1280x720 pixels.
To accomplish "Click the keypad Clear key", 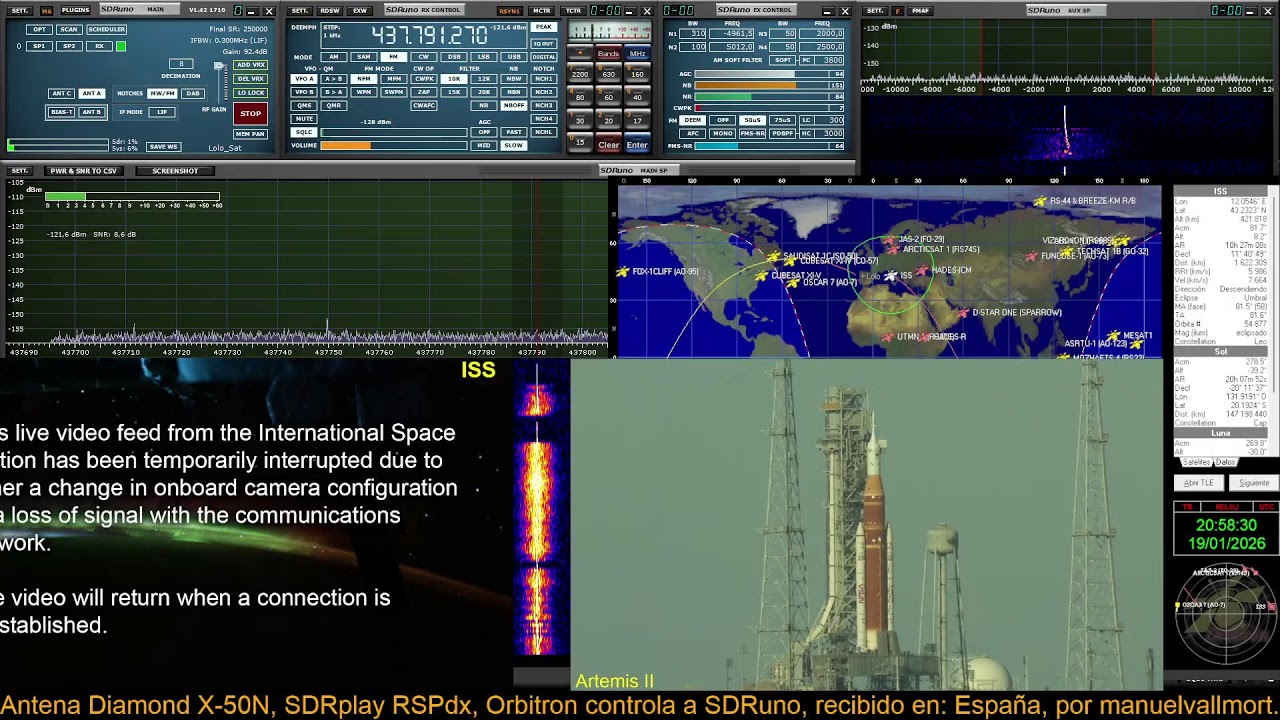I will point(608,144).
